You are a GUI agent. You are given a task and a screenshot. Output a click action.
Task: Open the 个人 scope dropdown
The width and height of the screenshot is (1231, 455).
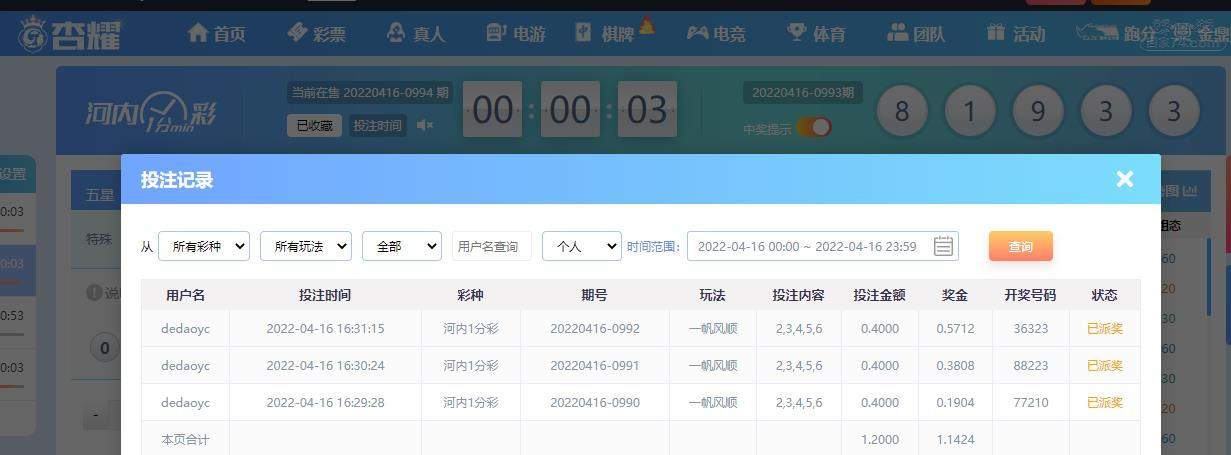(x=582, y=246)
